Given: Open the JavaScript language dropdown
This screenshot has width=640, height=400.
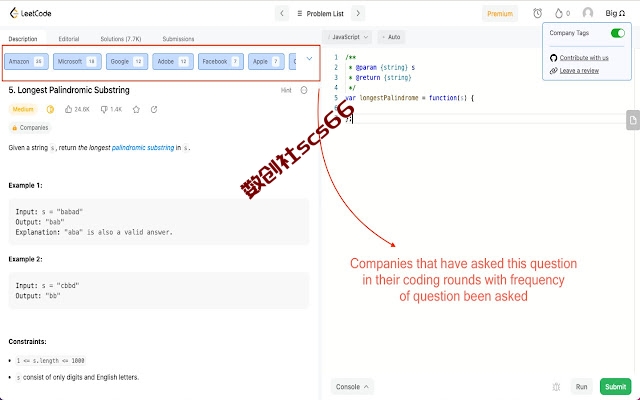Looking at the screenshot, I should pos(347,37).
